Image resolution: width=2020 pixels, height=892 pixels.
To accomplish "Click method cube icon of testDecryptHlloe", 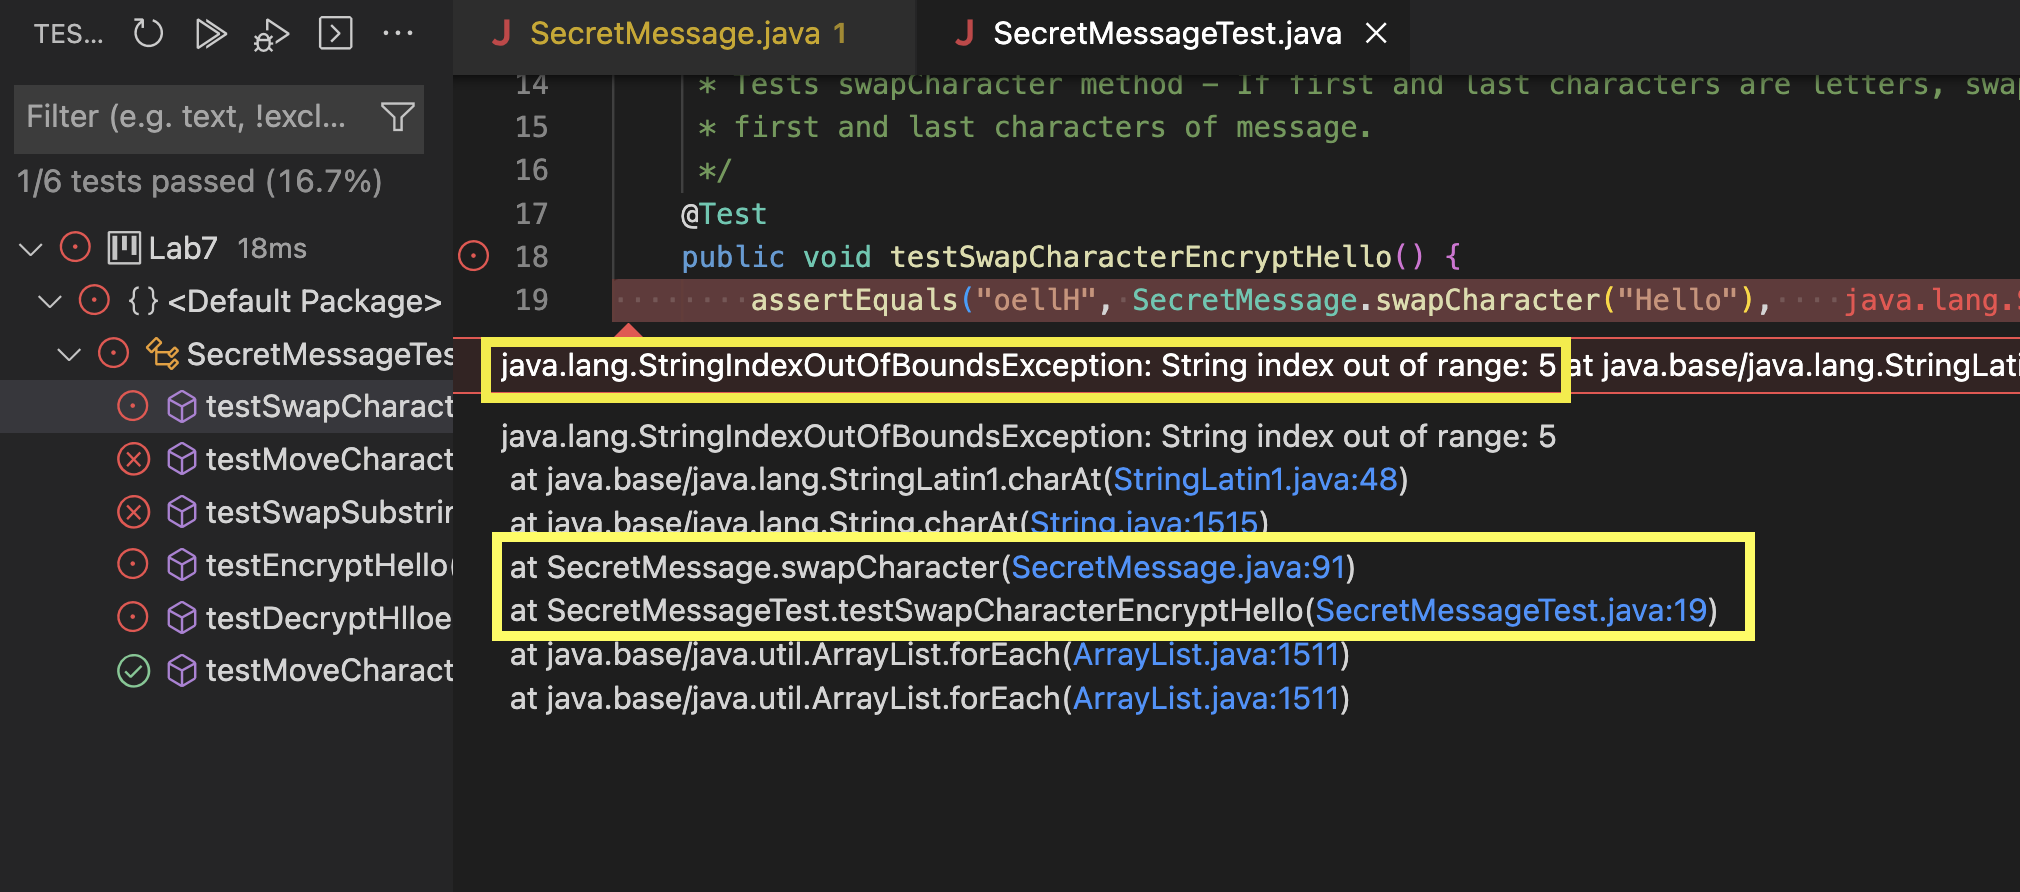I will point(181,618).
